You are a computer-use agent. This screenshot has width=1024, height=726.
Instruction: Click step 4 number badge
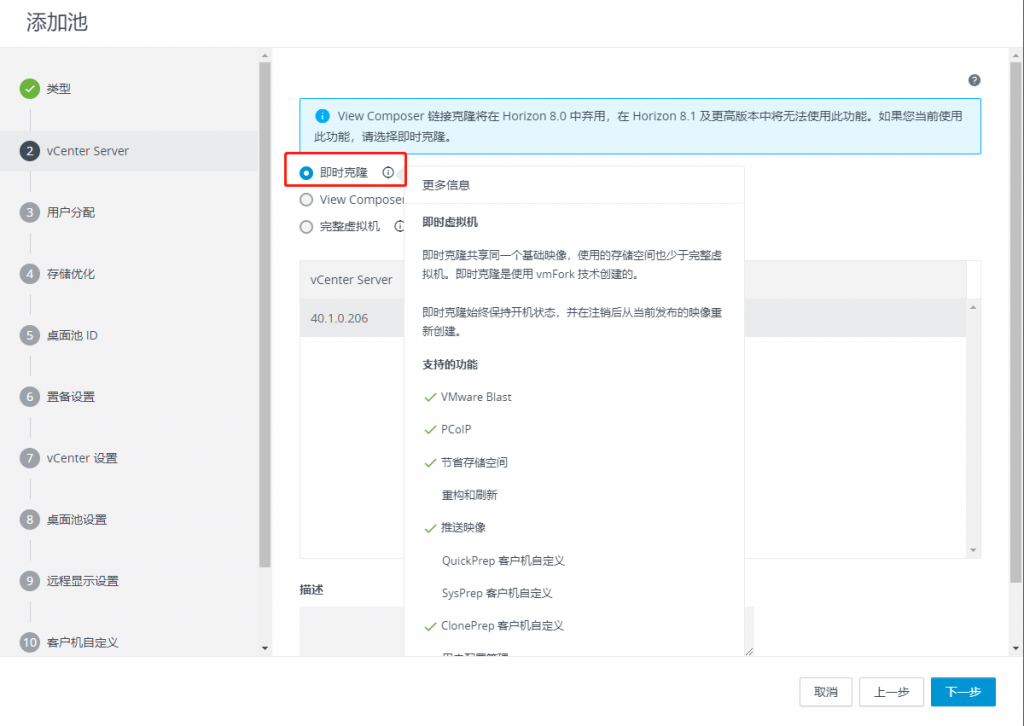pos(29,274)
